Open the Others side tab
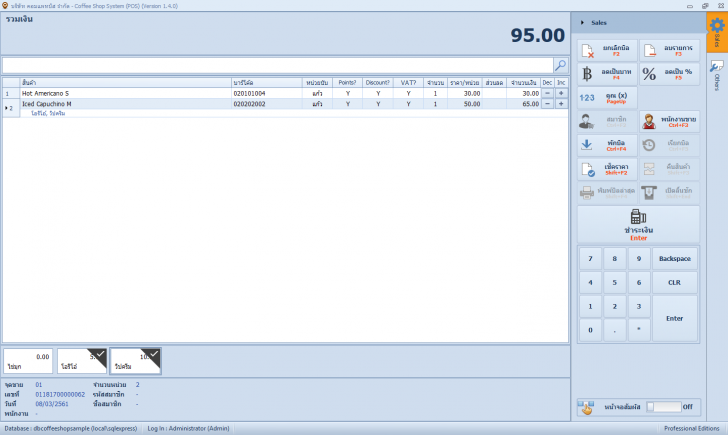The image size is (728, 435). [717, 76]
